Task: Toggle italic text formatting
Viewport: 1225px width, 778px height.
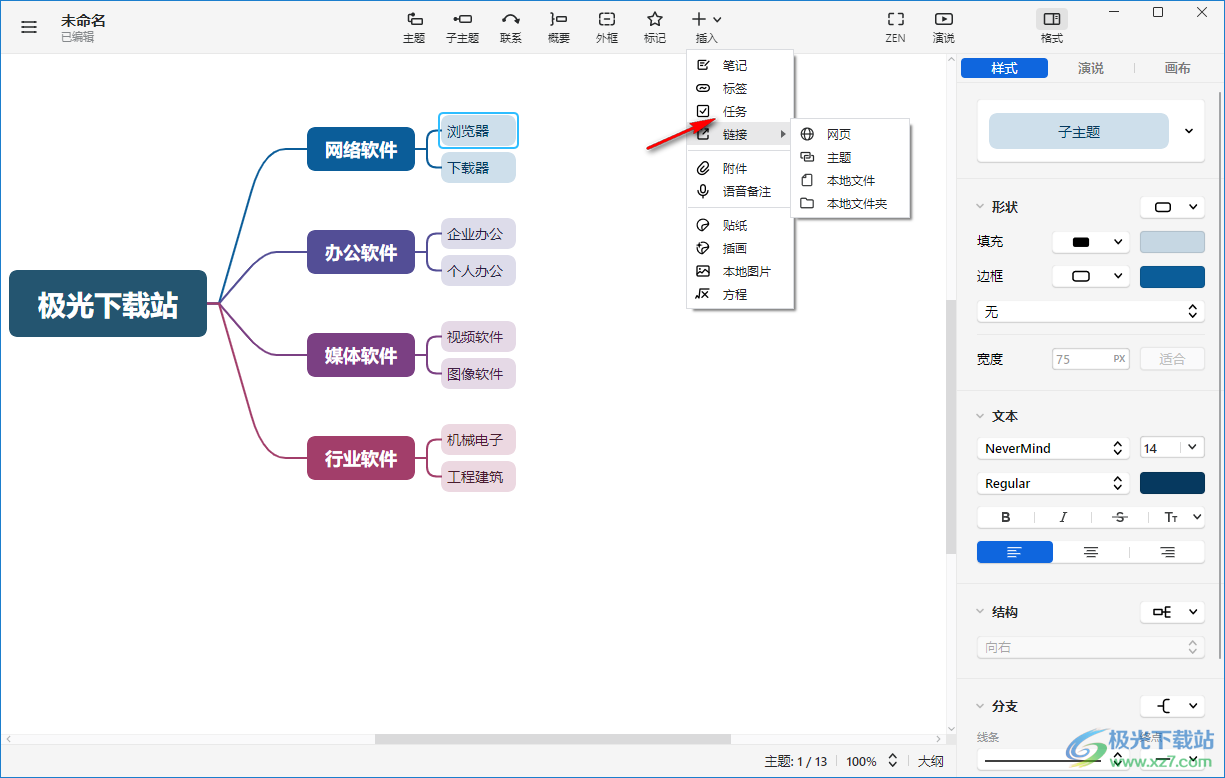Action: tap(1063, 517)
